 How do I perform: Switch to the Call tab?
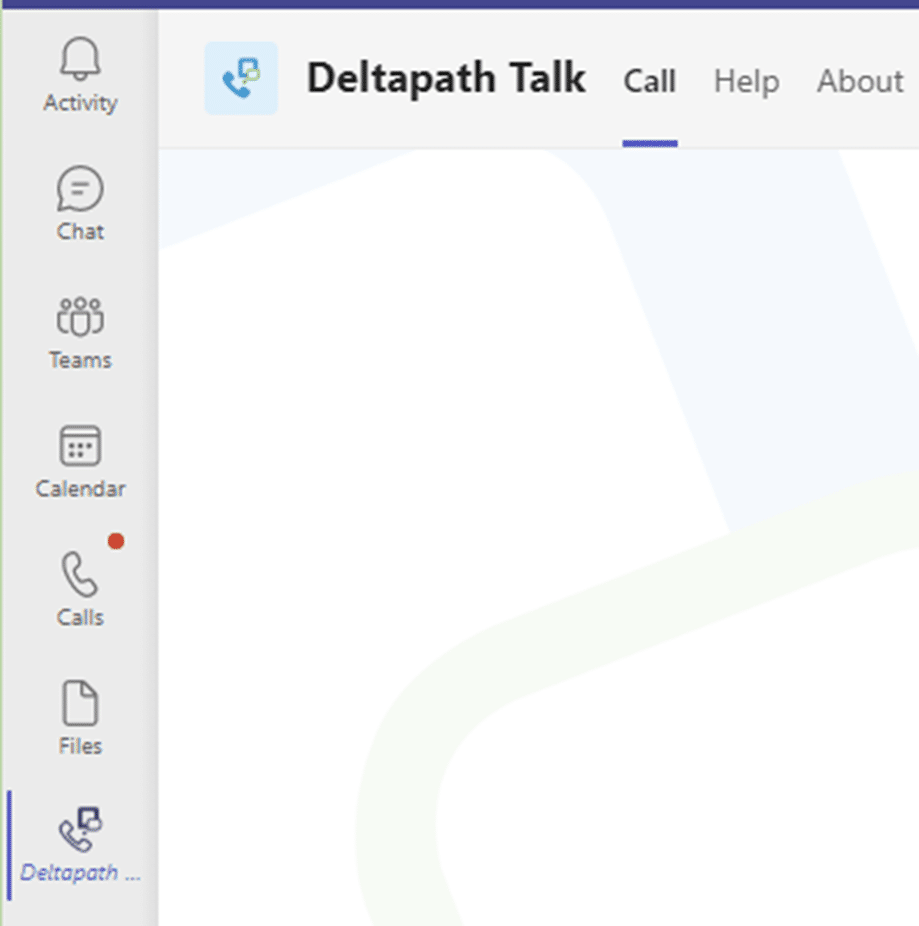tap(650, 82)
